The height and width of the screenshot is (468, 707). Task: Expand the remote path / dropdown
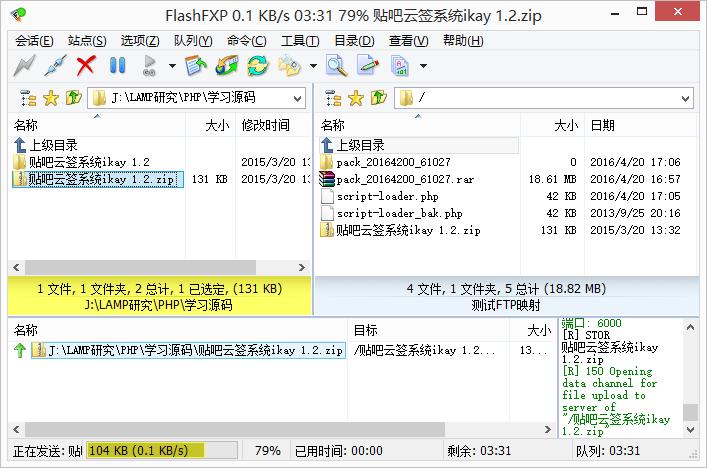pos(685,98)
